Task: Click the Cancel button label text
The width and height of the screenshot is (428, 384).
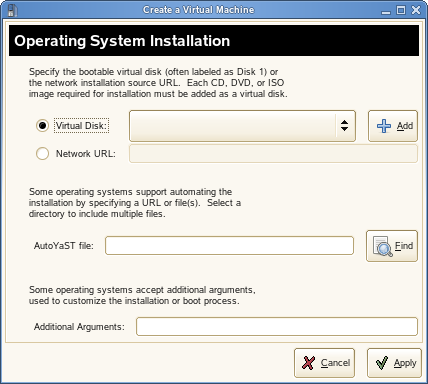Action: tap(335, 363)
